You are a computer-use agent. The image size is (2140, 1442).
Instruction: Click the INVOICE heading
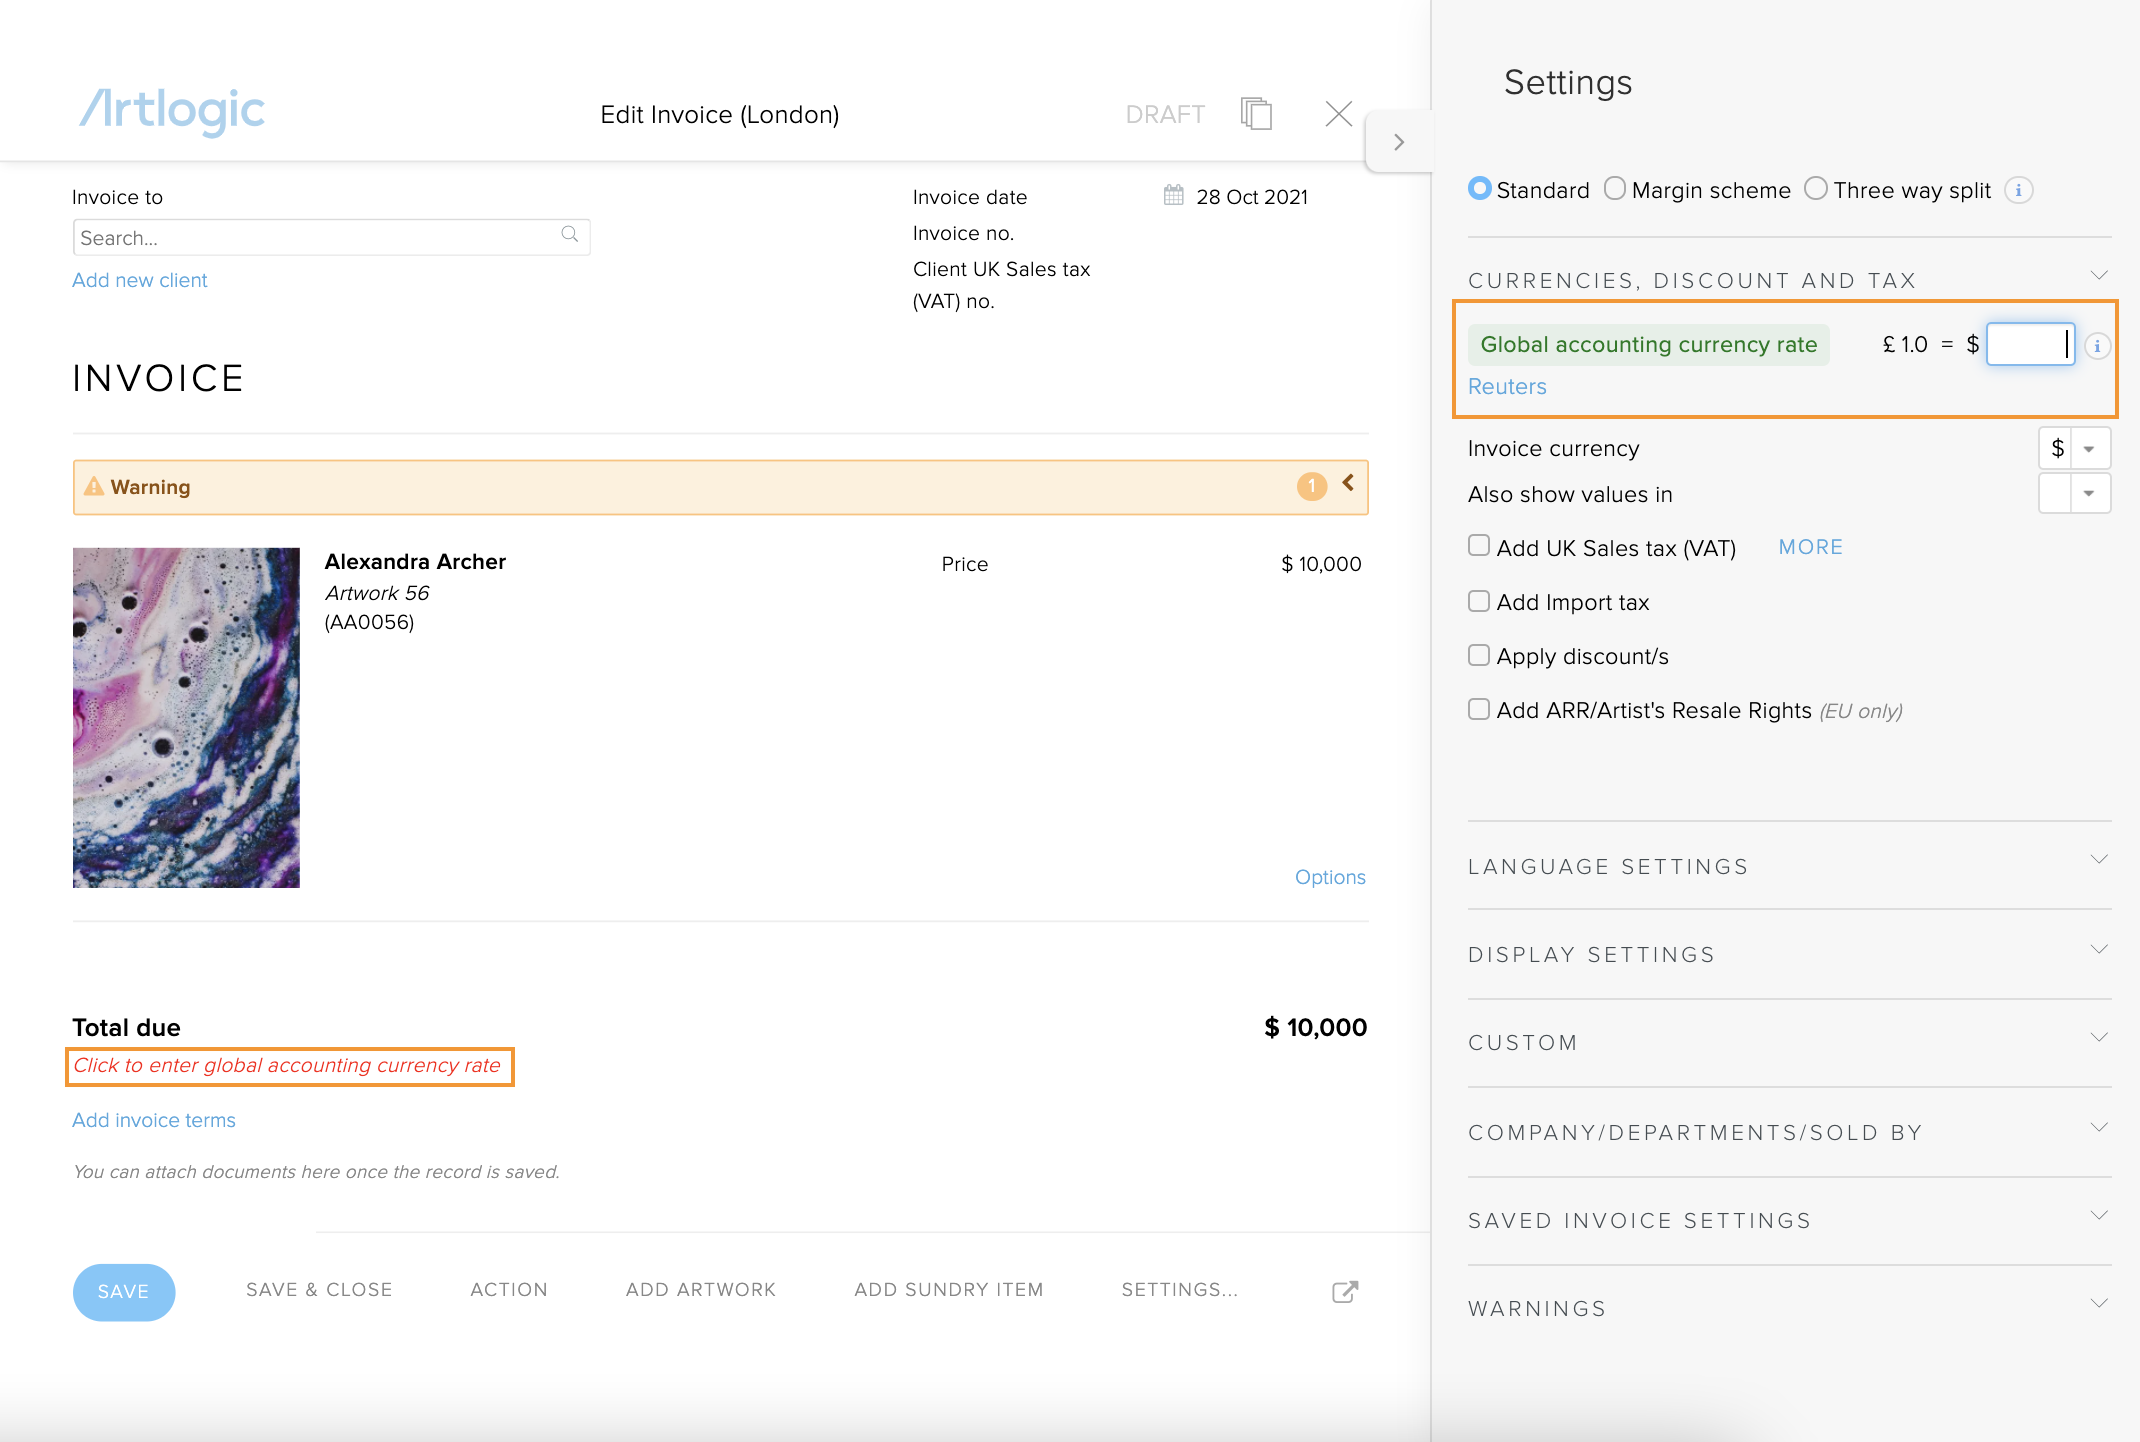click(158, 378)
